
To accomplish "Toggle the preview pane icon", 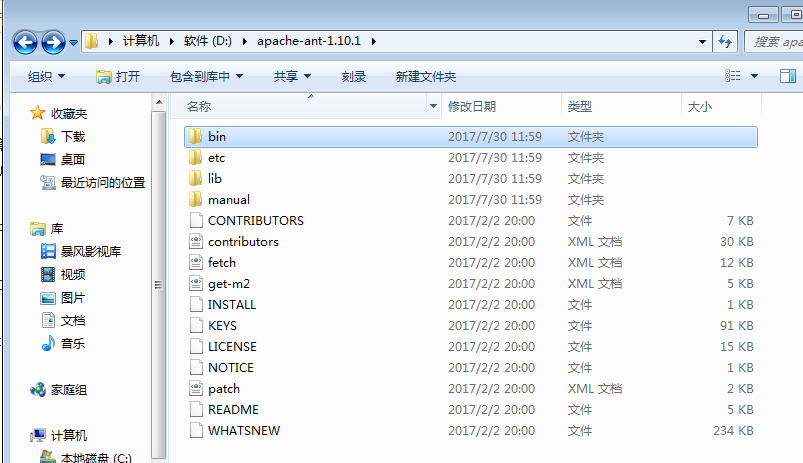I will (x=788, y=76).
